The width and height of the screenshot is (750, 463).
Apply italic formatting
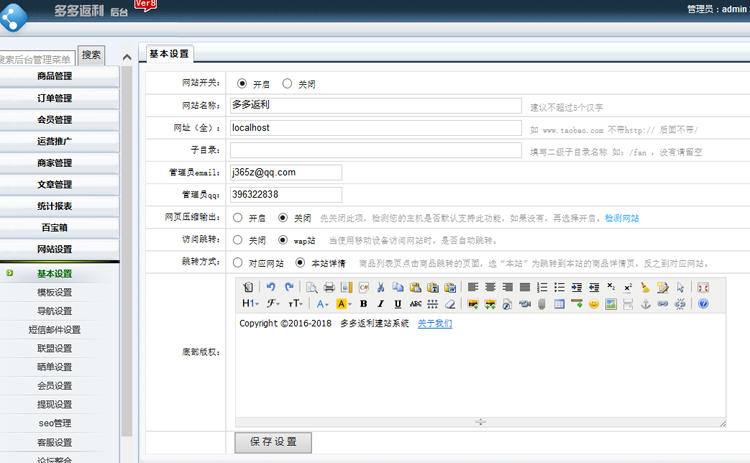point(381,304)
